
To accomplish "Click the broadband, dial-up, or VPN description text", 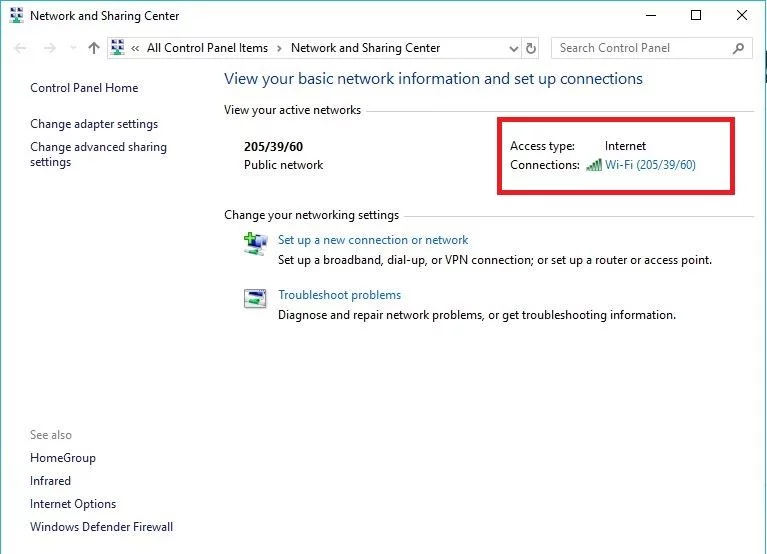I will click(x=495, y=260).
